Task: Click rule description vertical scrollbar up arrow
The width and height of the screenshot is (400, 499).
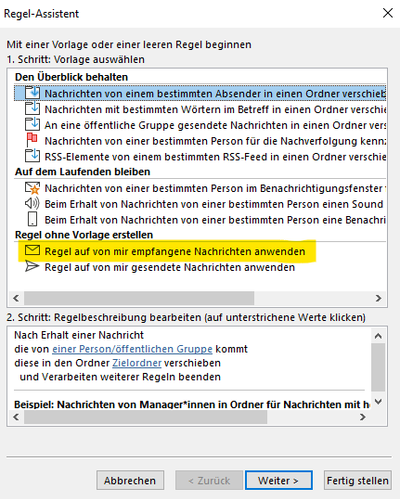Action: click(x=378, y=336)
